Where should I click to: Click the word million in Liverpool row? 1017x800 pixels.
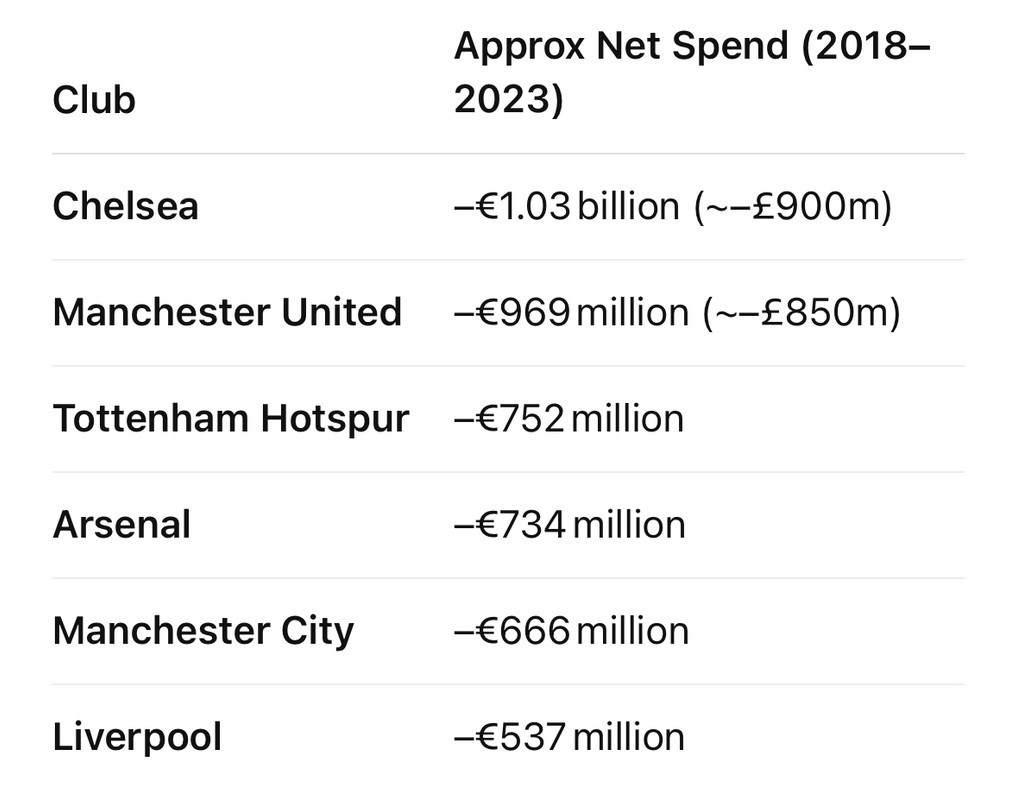click(629, 737)
